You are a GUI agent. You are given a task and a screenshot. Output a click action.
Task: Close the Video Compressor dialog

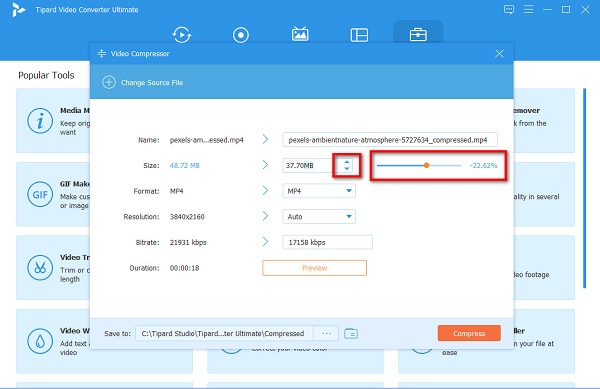click(499, 54)
